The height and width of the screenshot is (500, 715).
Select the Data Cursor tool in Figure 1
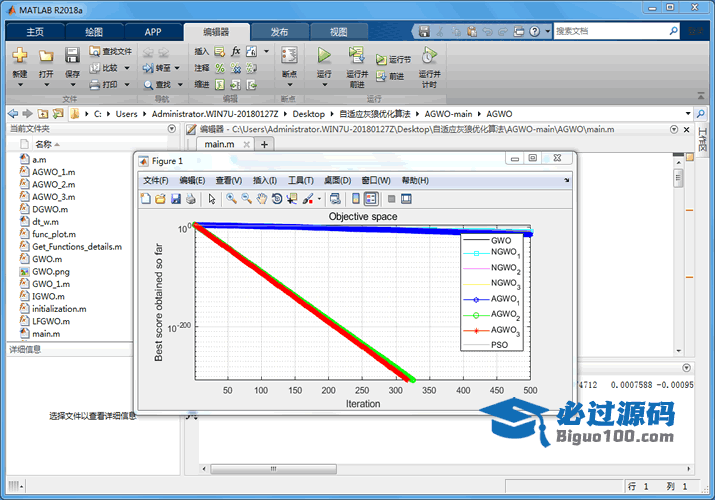(292, 199)
